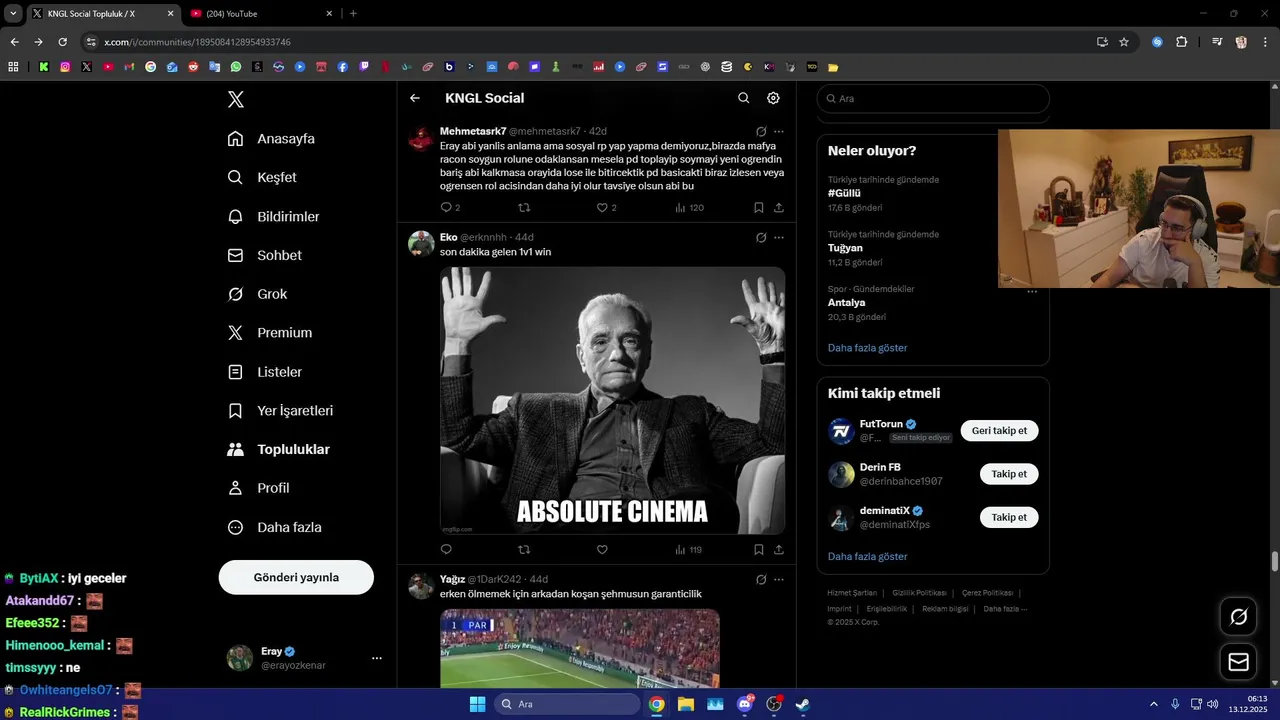Viewport: 1280px width, 720px height.
Task: Show more trends via Daha fazla göster
Action: tap(867, 348)
